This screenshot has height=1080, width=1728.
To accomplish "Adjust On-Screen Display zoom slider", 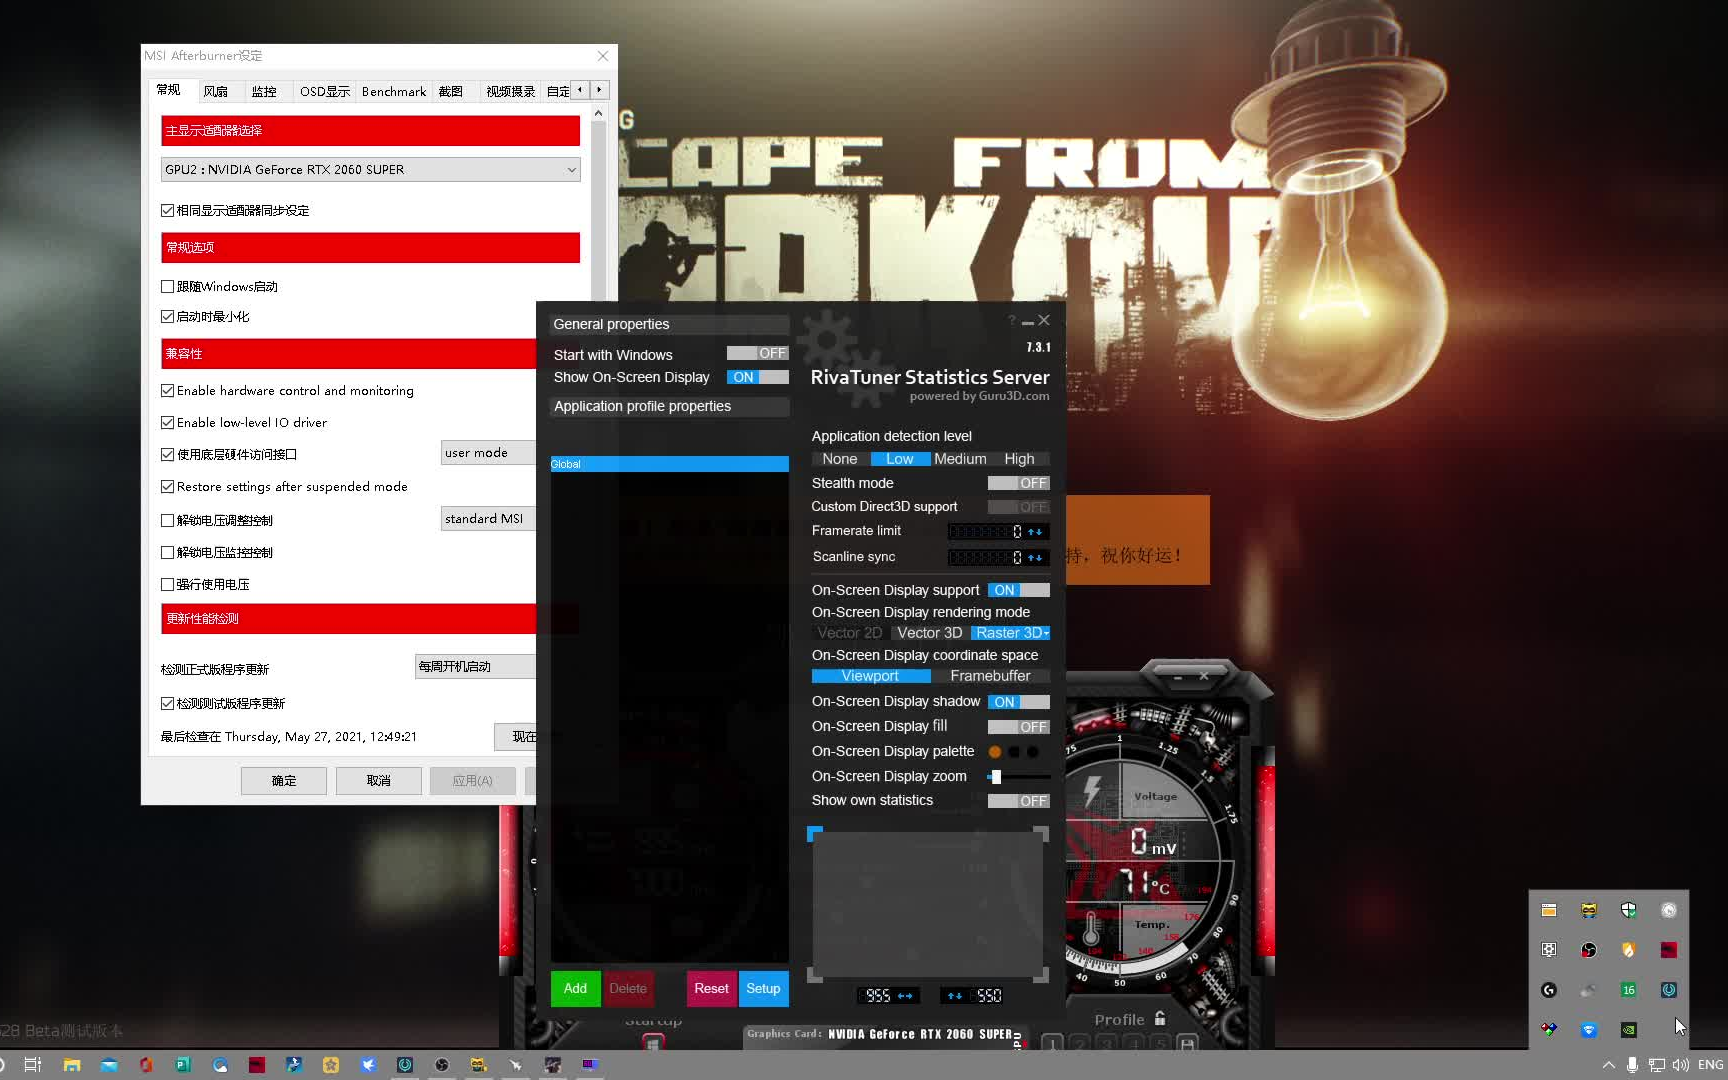I will click(1018, 776).
